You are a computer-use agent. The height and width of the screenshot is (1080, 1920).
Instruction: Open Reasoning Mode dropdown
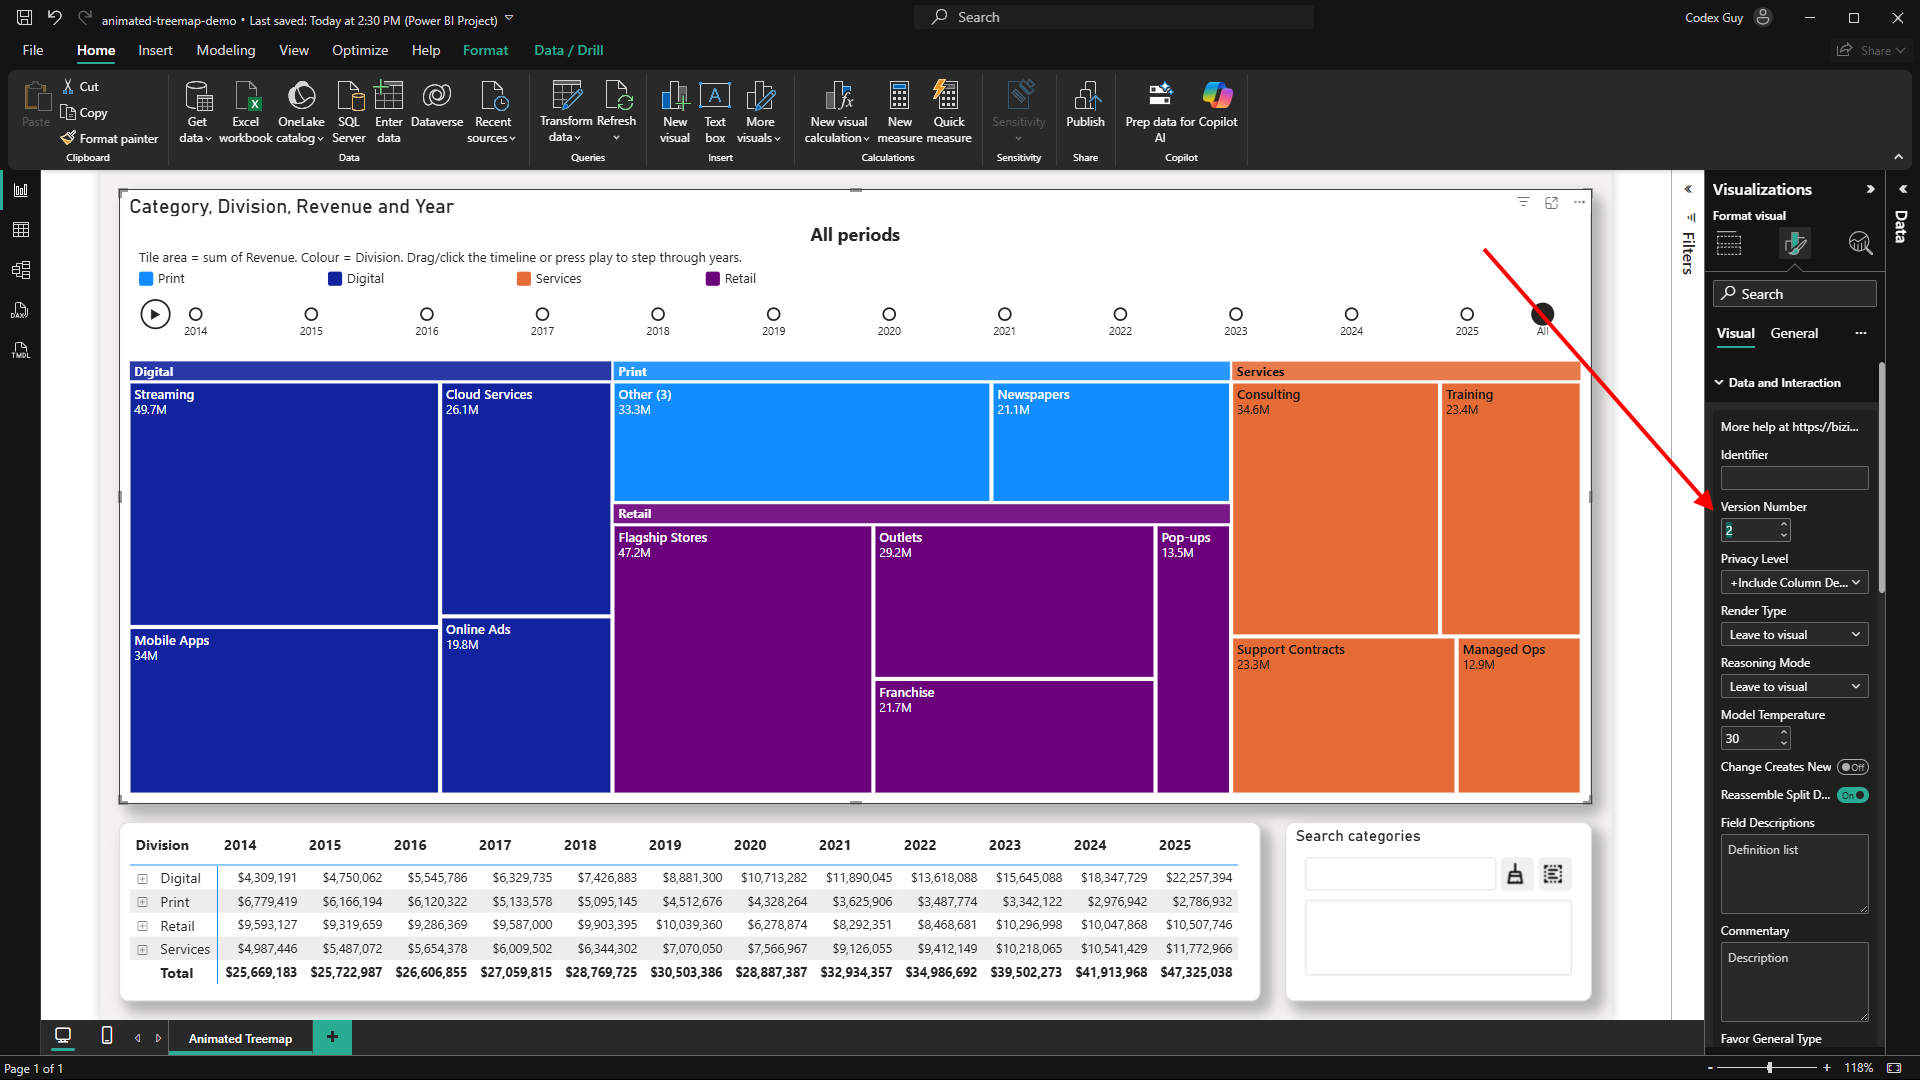click(x=1794, y=687)
